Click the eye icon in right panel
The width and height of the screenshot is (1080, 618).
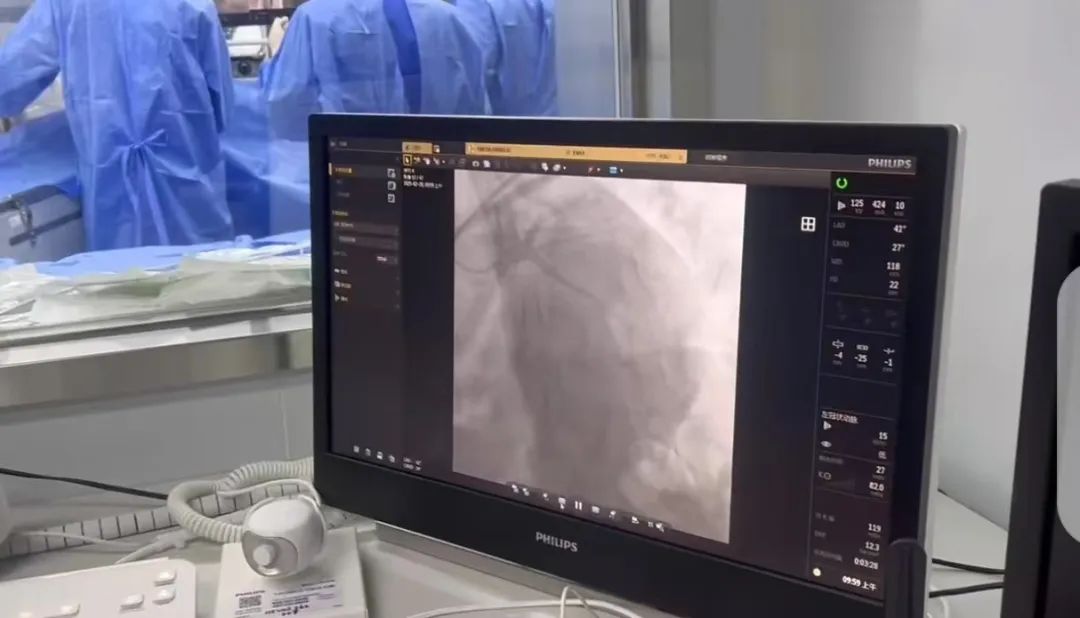click(826, 443)
